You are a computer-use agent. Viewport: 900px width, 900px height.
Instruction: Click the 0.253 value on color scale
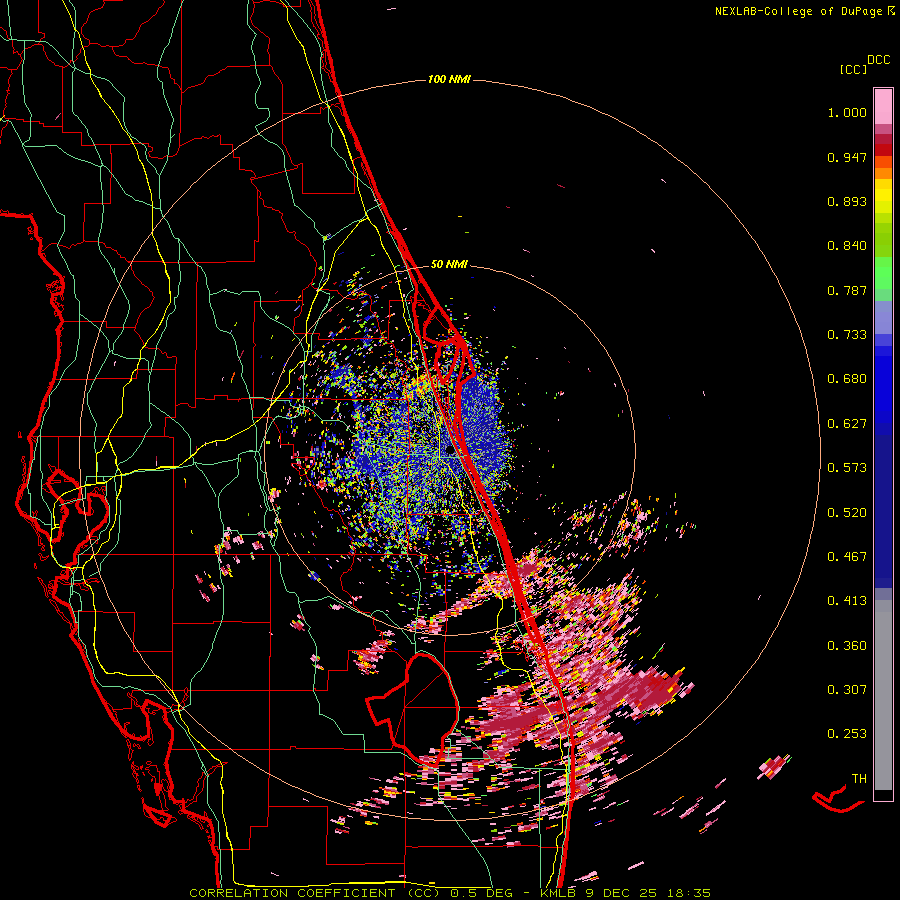(847, 734)
